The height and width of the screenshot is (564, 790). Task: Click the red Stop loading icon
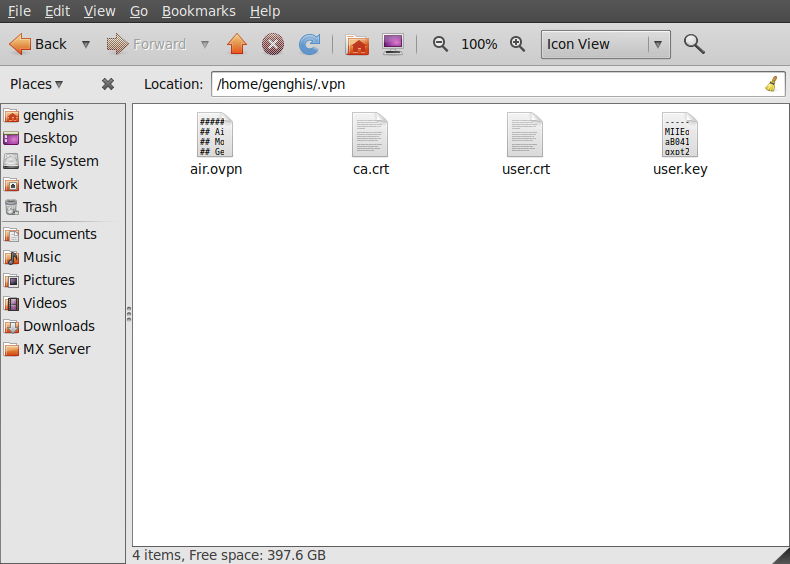click(x=273, y=44)
